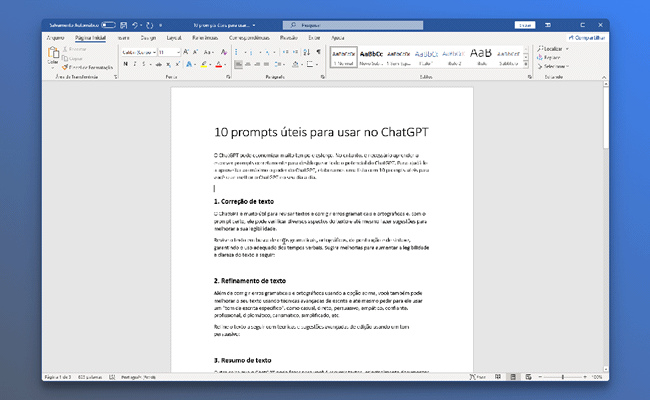This screenshot has width=650, height=400.
Task: Click the Compartilhar button
Action: [x=587, y=38]
